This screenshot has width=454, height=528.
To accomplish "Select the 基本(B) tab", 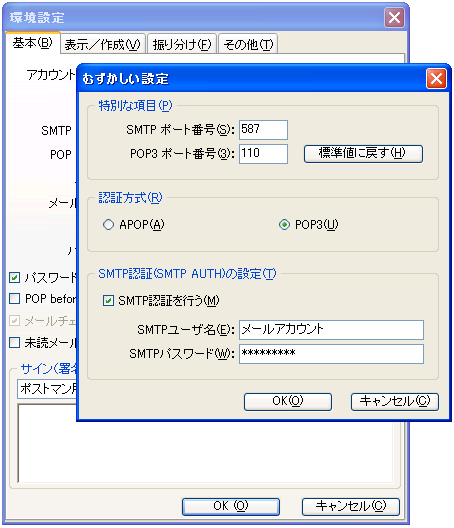I will click(x=32, y=43).
